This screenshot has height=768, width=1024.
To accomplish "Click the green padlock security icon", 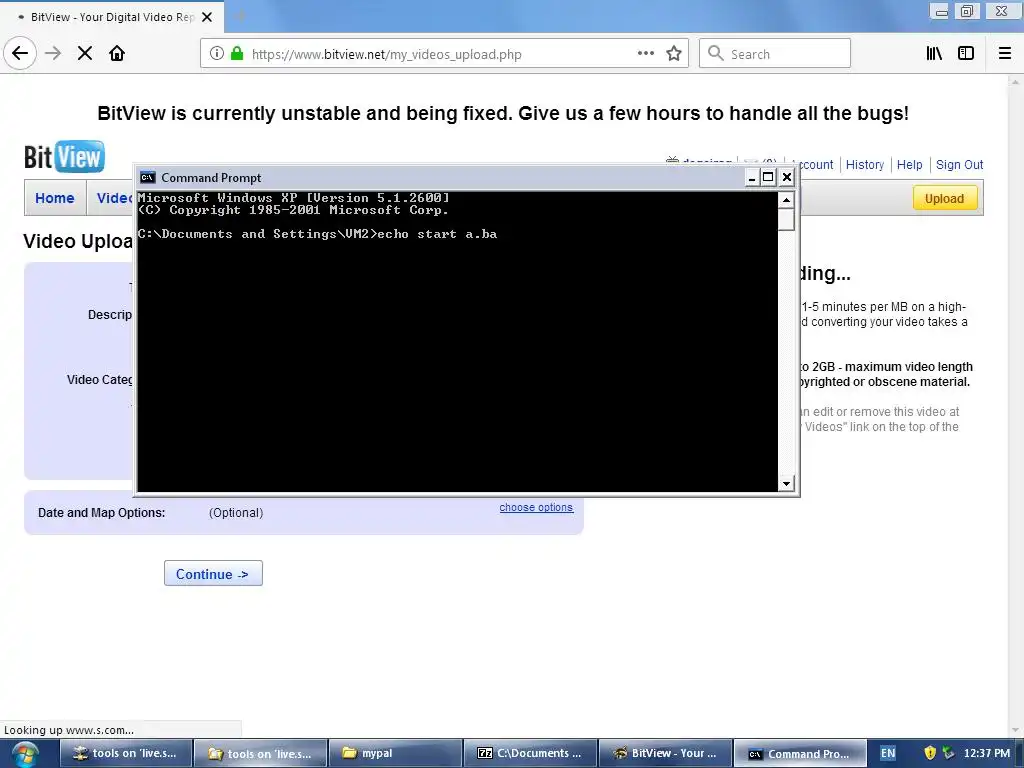I will pyautogui.click(x=237, y=54).
